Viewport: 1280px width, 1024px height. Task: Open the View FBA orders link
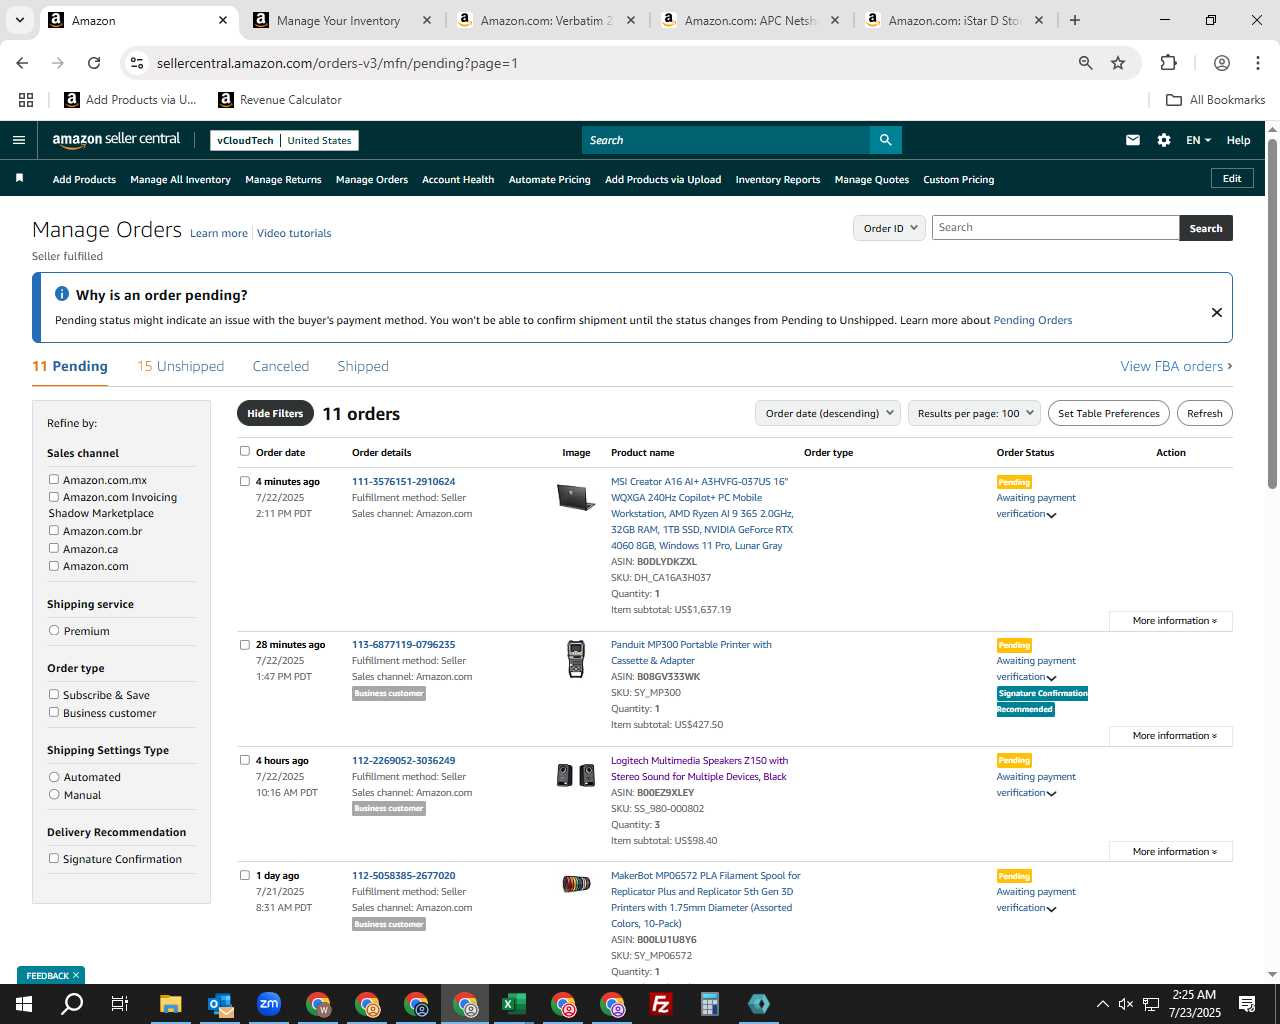[1176, 366]
